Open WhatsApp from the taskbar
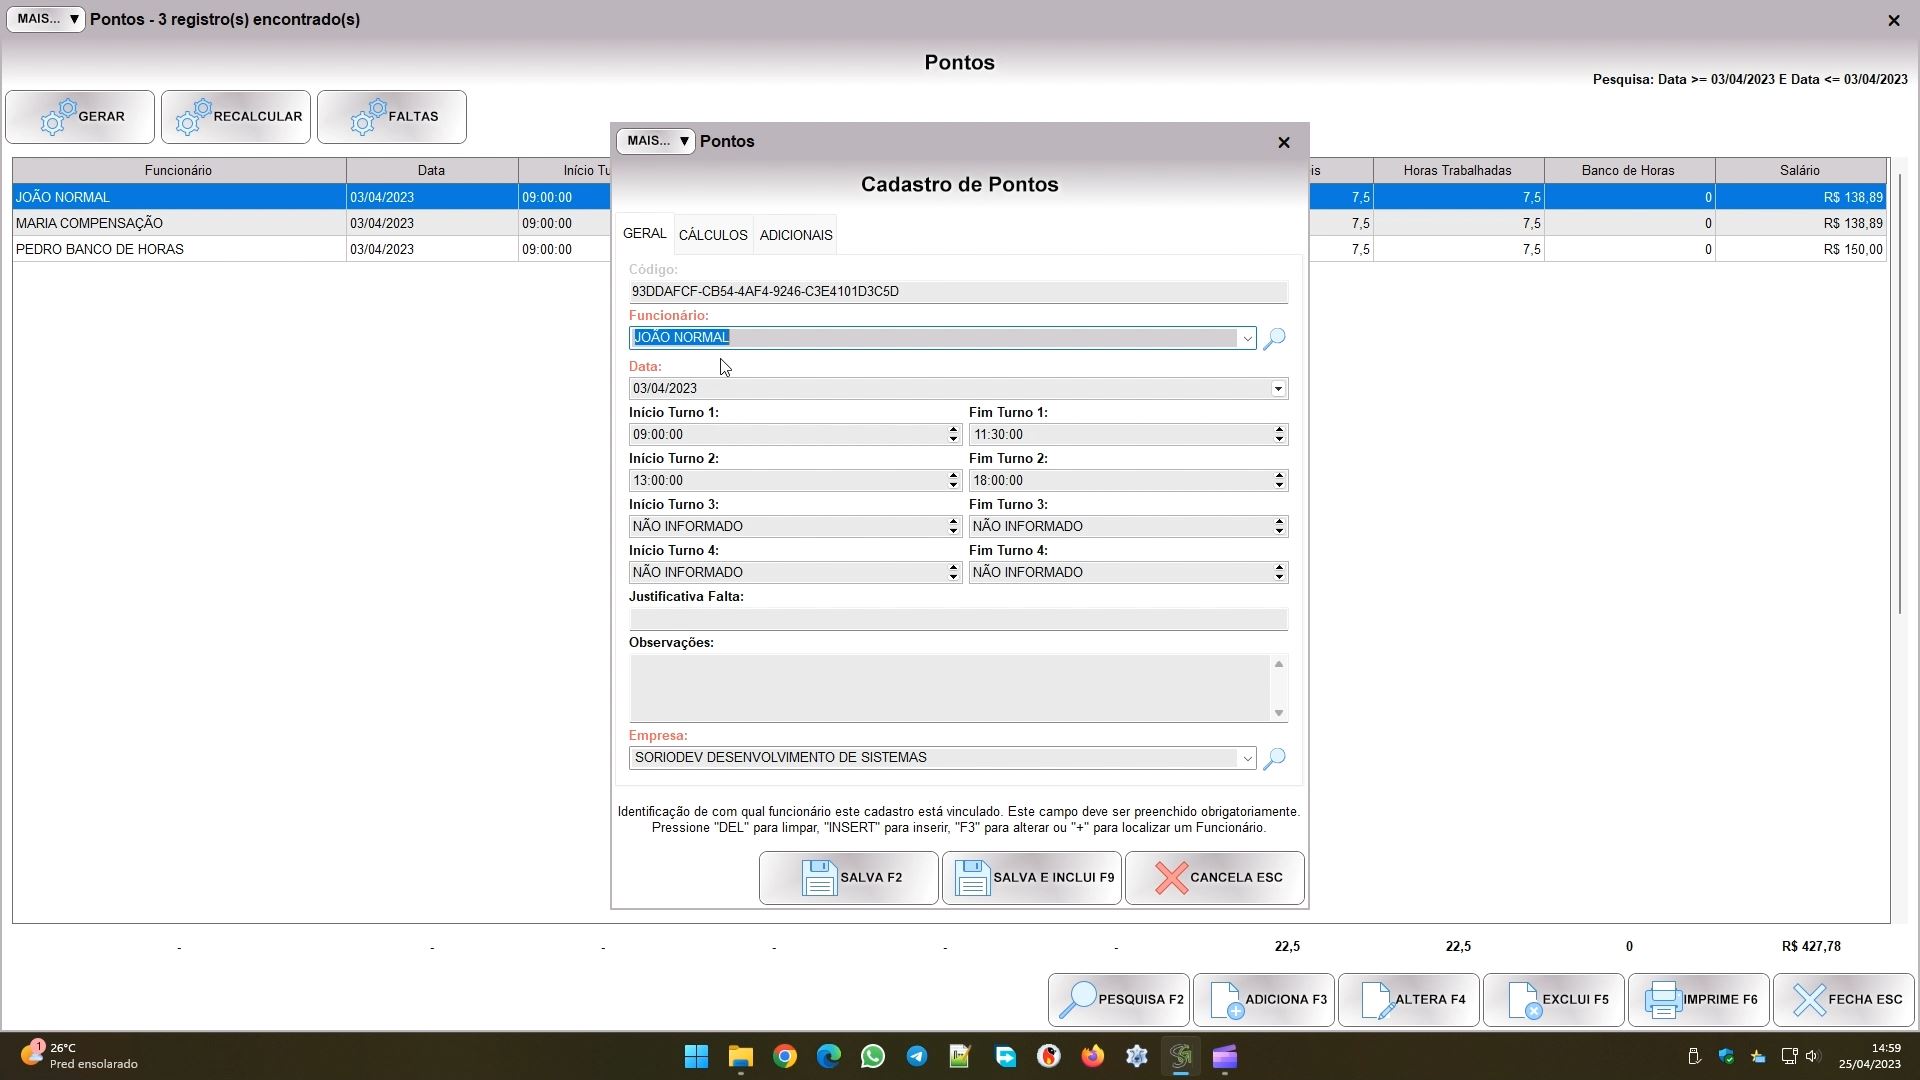This screenshot has height=1080, width=1920. 872,1057
